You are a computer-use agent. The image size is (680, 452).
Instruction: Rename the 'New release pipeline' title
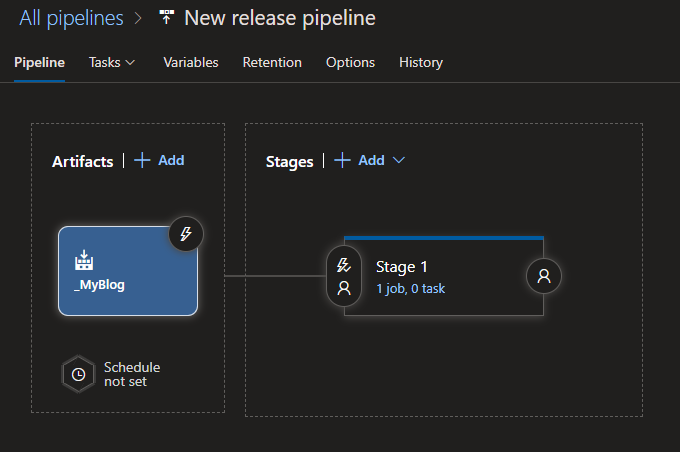280,18
